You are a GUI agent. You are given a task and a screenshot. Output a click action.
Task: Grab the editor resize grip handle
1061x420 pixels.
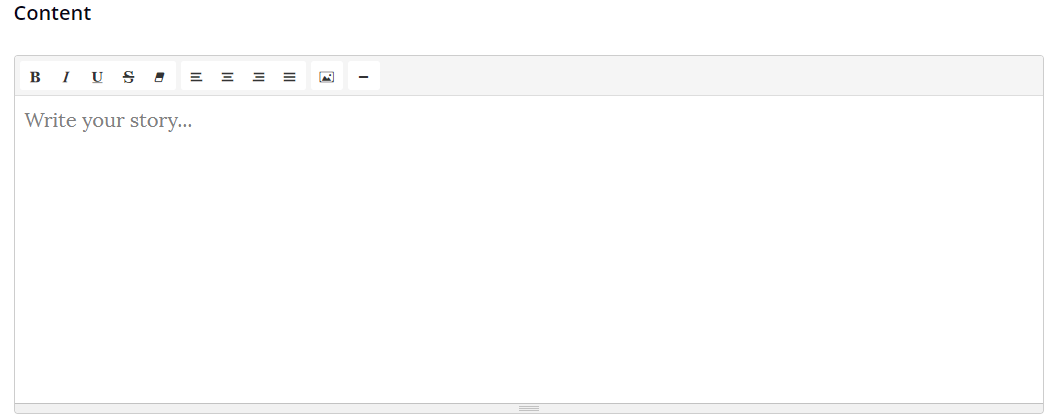coord(528,409)
